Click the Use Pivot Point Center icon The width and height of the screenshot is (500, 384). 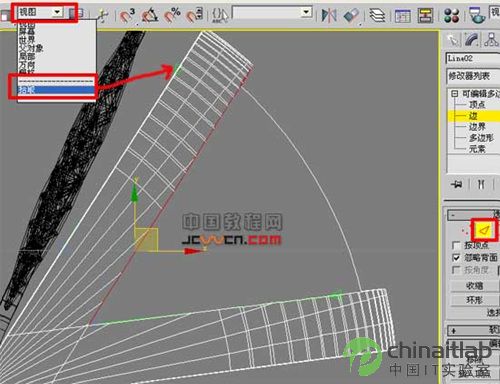point(76,14)
